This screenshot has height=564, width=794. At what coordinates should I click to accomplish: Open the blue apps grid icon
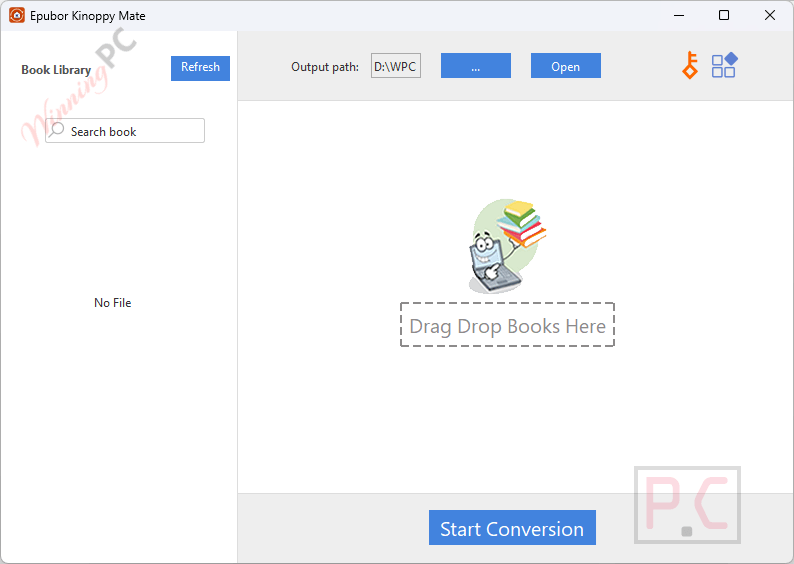coord(724,65)
